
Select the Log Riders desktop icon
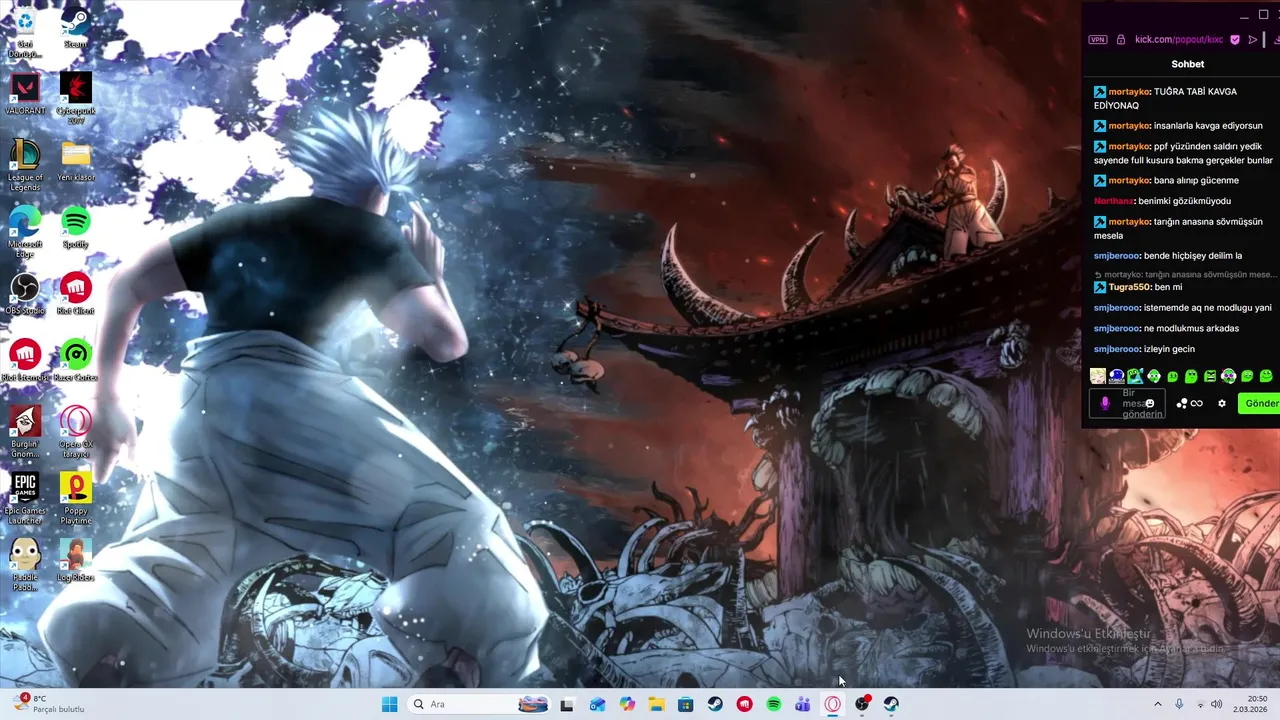pyautogui.click(x=76, y=561)
